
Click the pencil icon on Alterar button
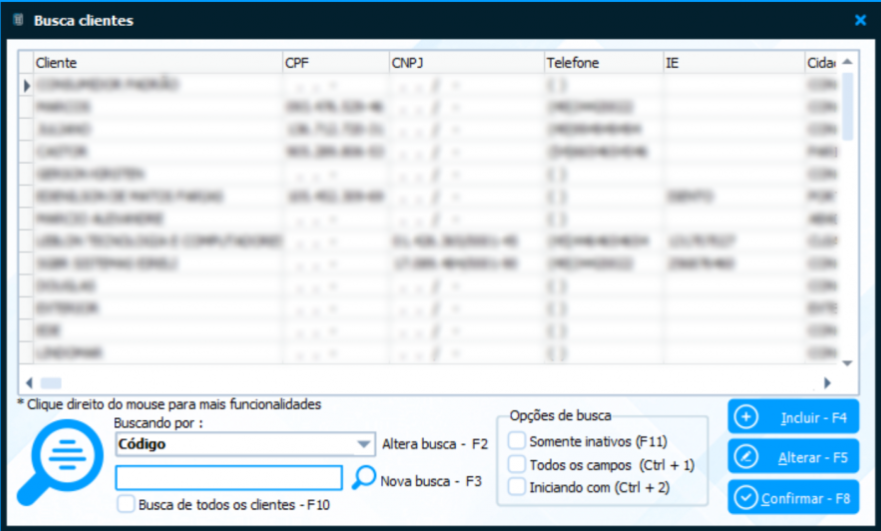pos(747,458)
